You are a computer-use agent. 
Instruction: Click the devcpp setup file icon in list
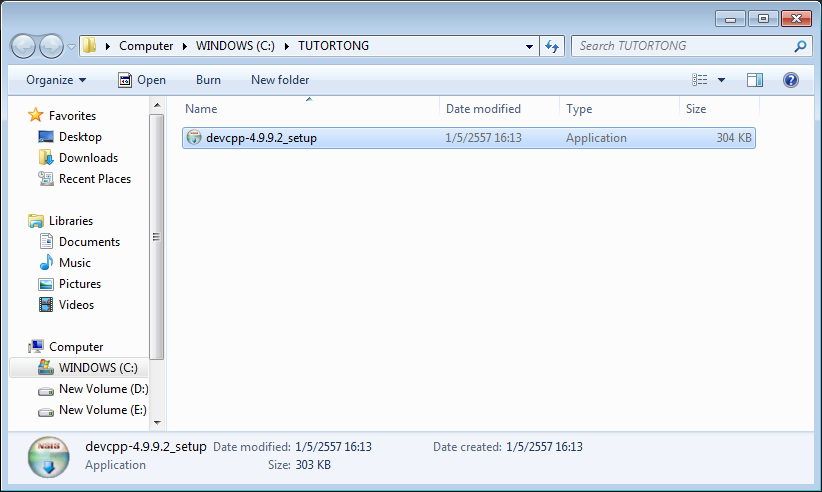coord(194,137)
